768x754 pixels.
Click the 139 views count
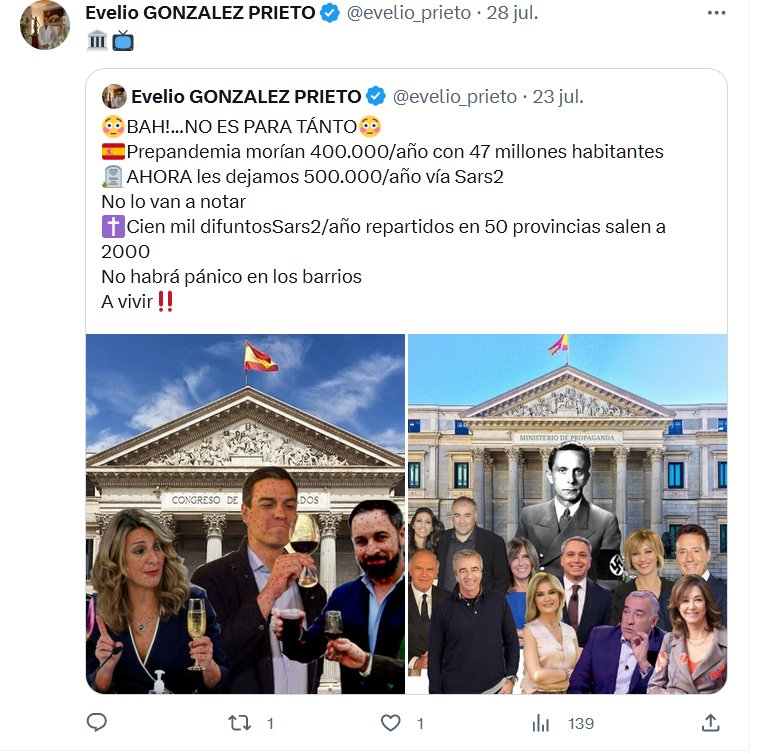click(x=581, y=723)
